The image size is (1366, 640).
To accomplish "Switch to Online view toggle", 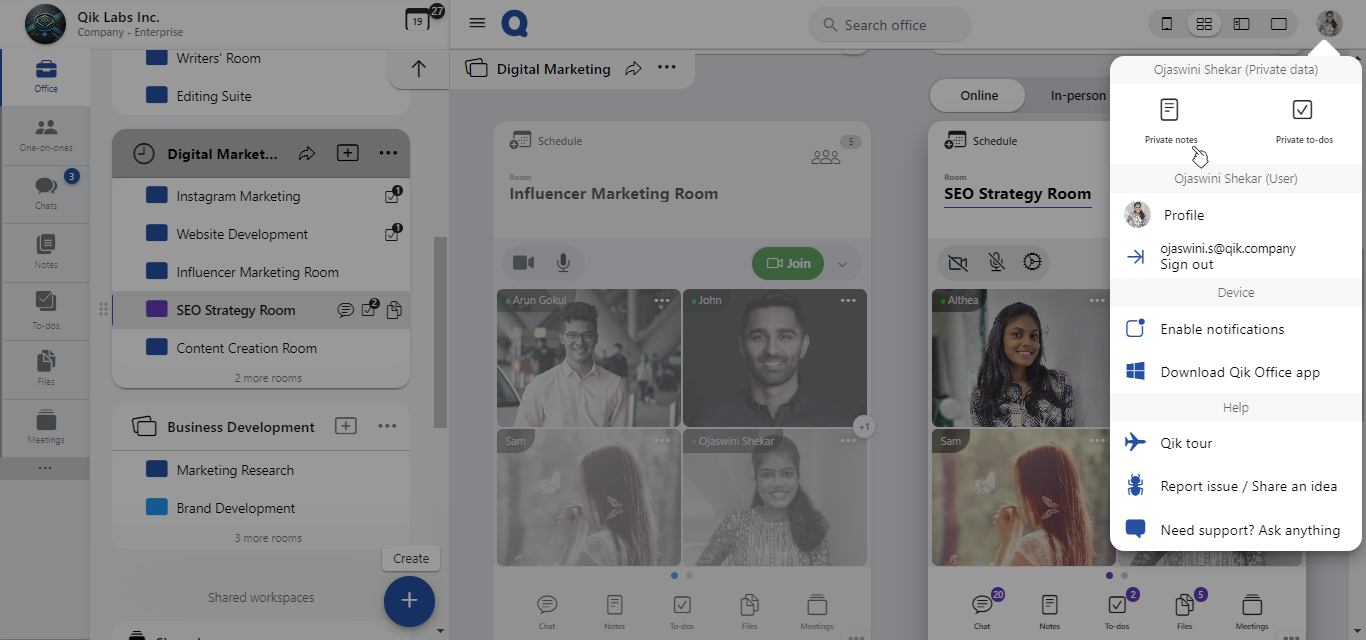I will 979,96.
